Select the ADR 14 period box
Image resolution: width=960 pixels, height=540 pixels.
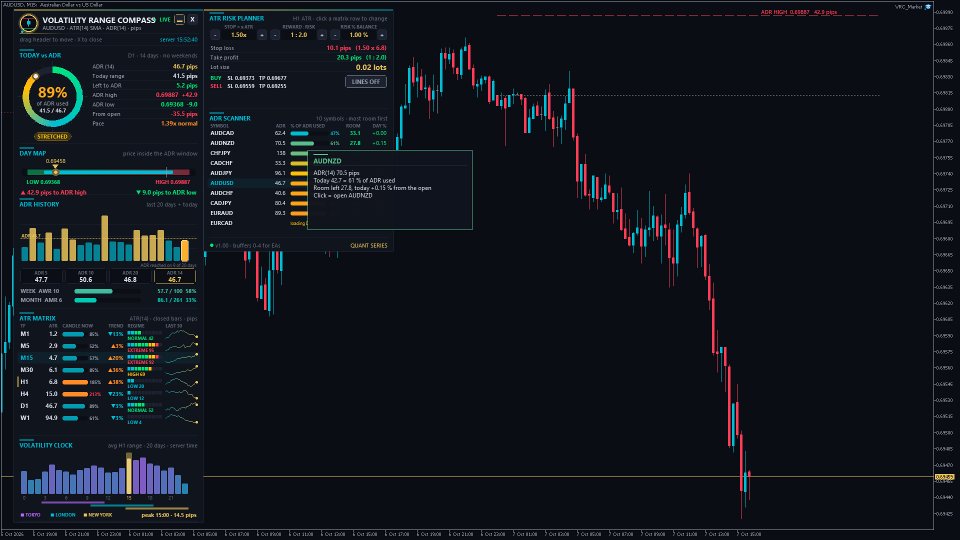tap(174, 277)
